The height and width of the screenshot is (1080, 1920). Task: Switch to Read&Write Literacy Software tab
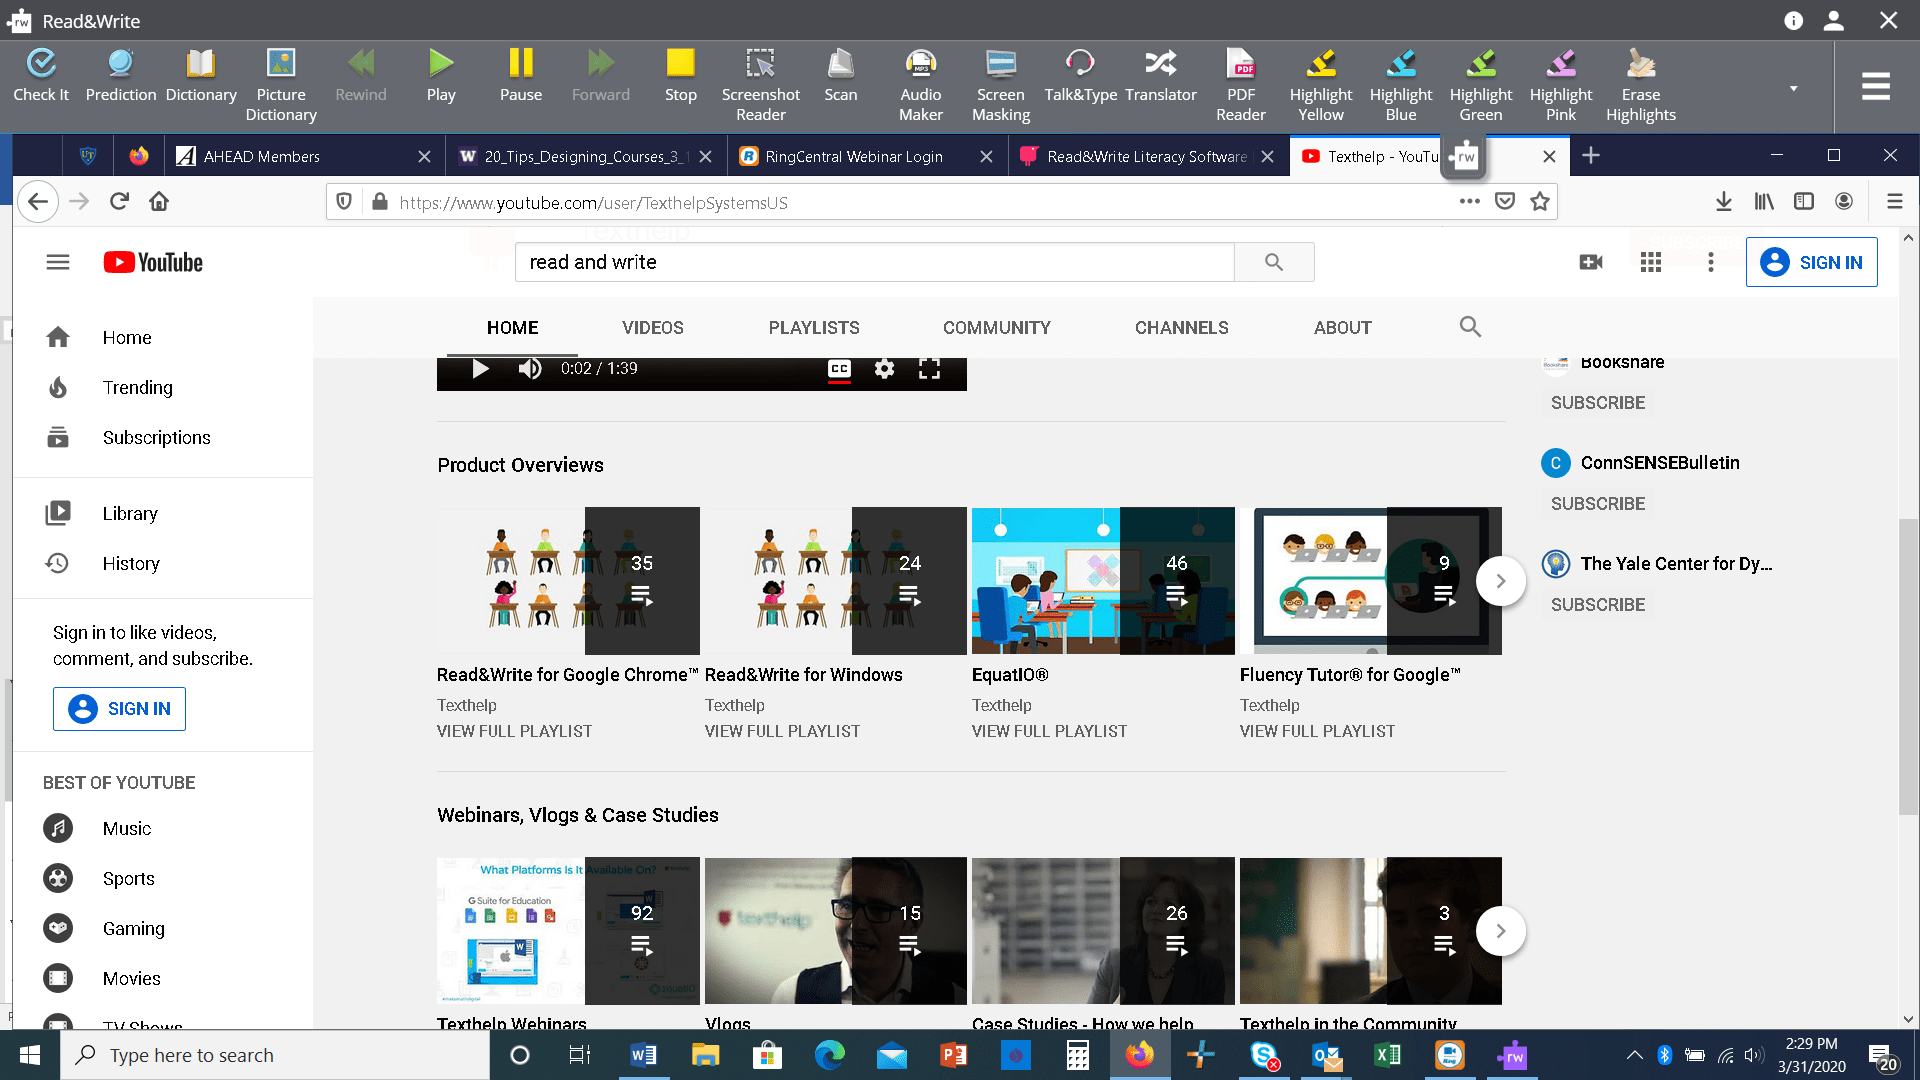(1147, 156)
